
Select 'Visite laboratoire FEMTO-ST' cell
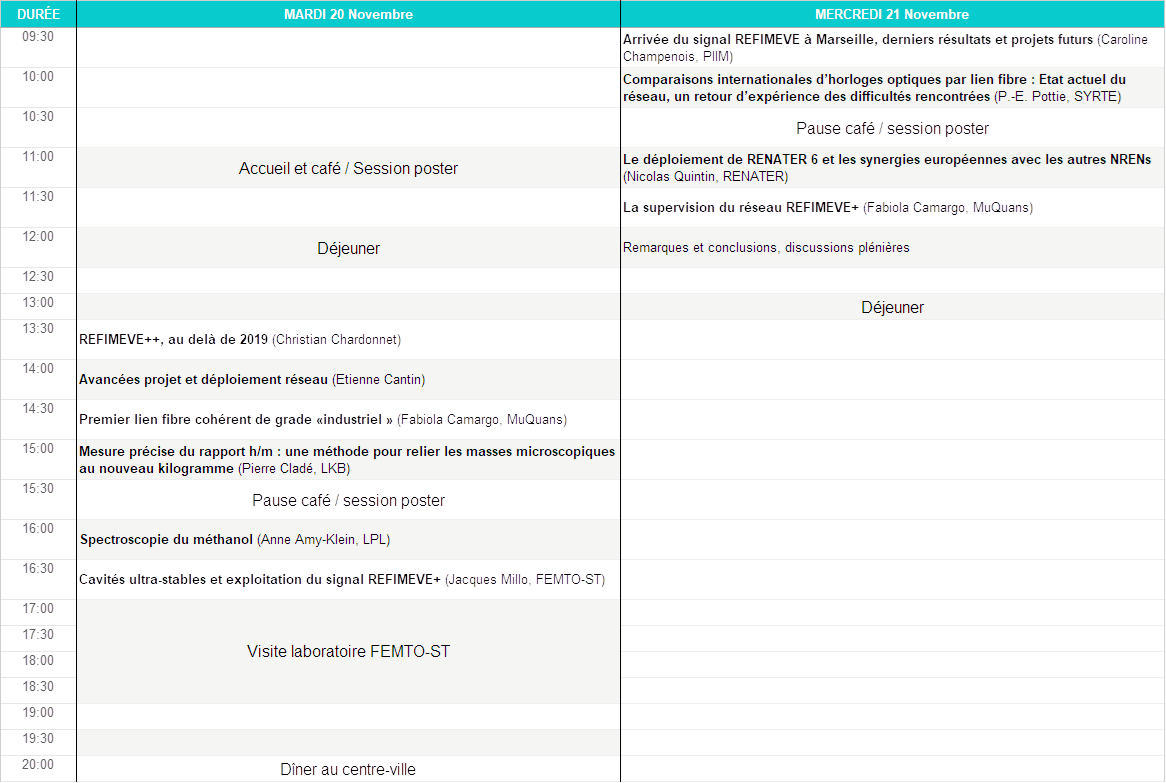click(348, 651)
